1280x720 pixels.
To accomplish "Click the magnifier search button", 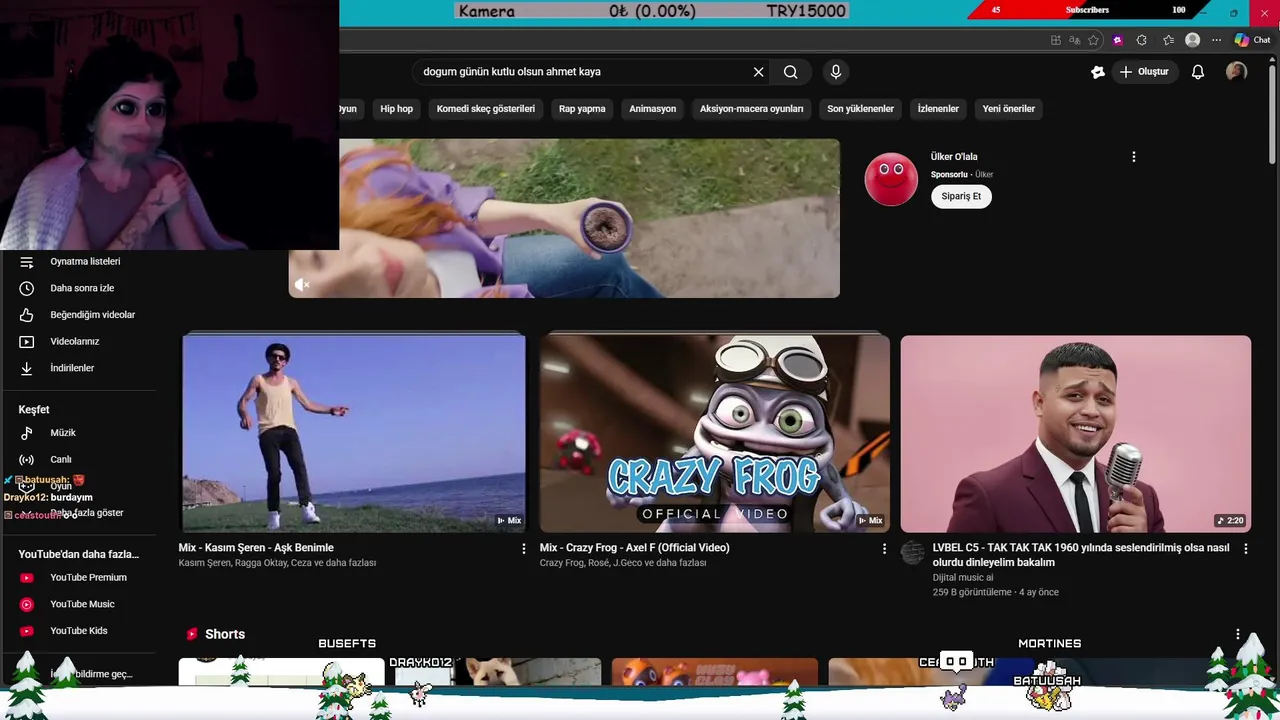I will pos(791,72).
